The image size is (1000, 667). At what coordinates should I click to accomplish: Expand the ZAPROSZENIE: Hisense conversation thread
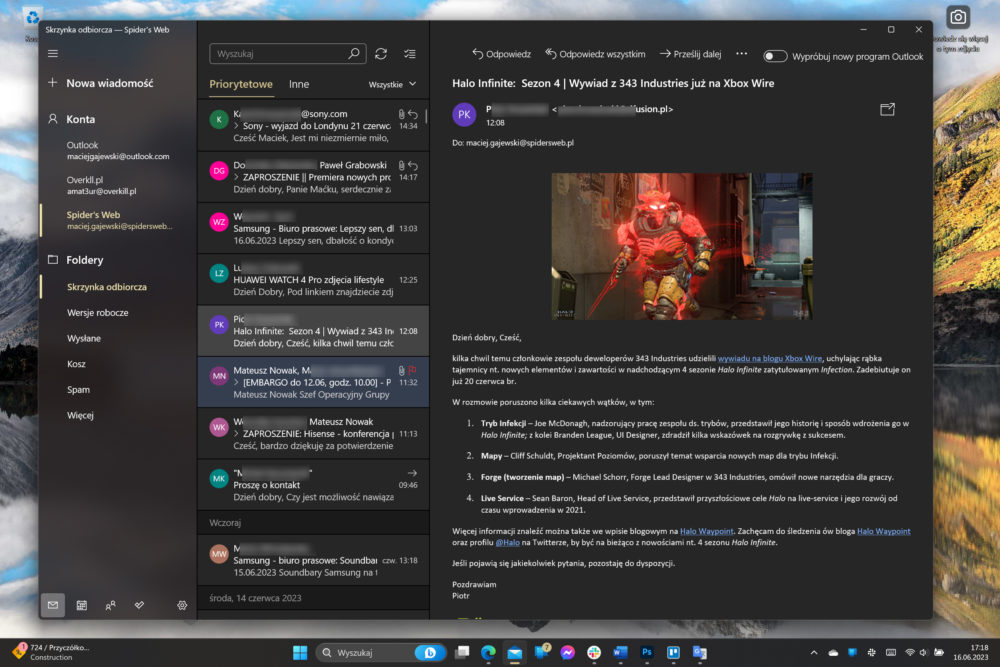(237, 434)
